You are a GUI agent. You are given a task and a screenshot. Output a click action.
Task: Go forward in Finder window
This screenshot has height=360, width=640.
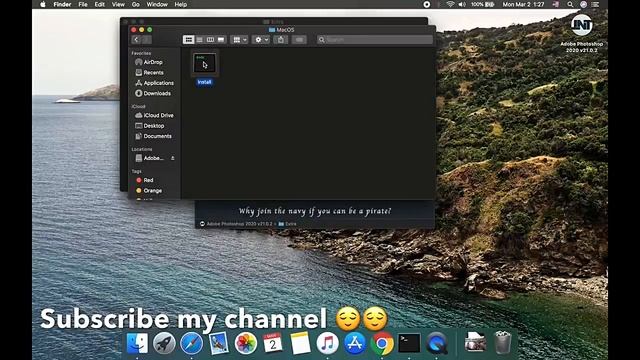[147, 40]
